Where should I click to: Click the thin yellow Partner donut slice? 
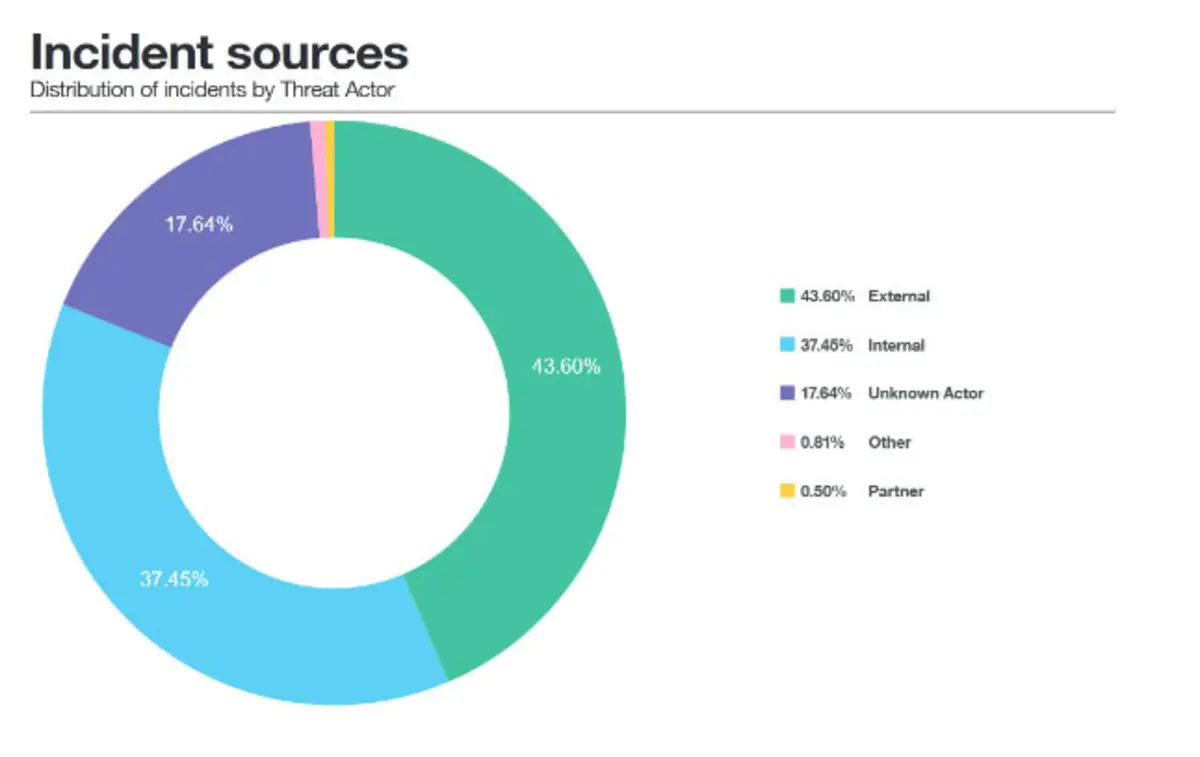point(329,179)
